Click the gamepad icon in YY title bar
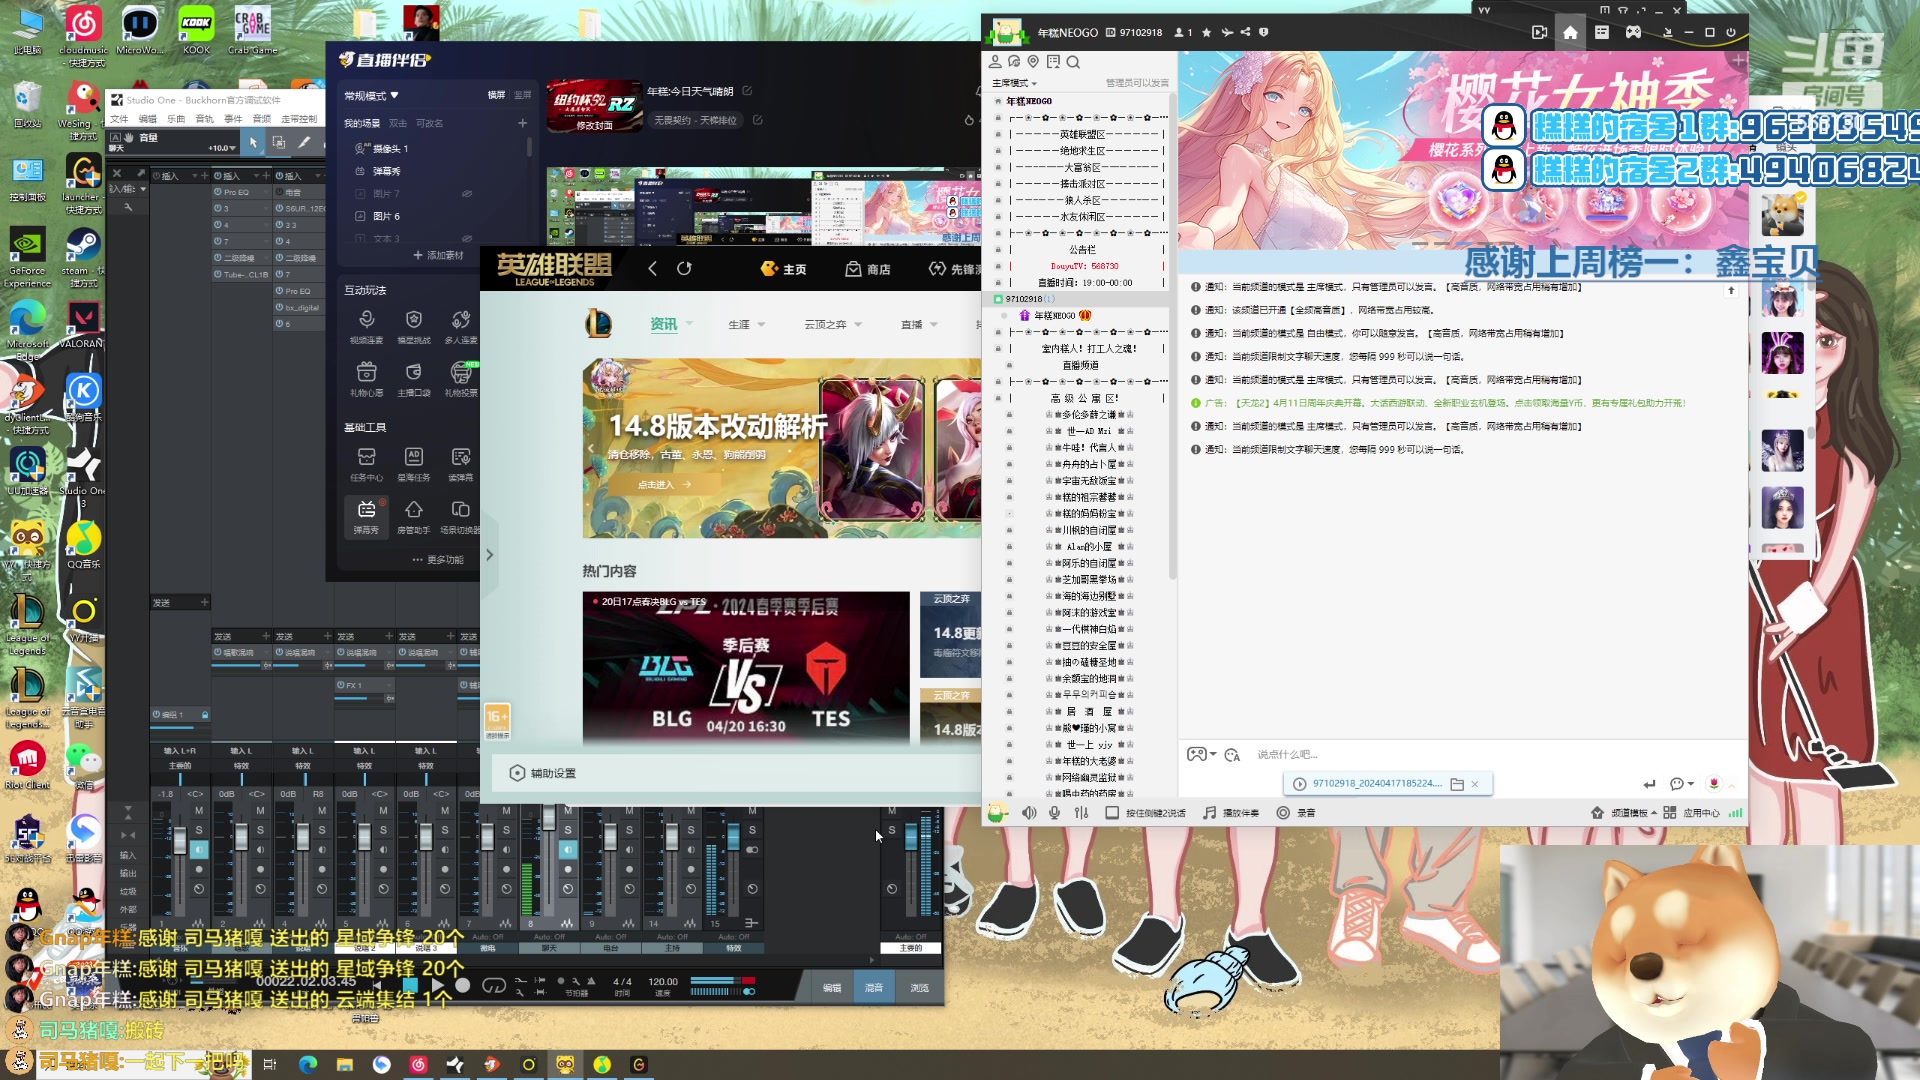This screenshot has height=1080, width=1920. point(1633,32)
